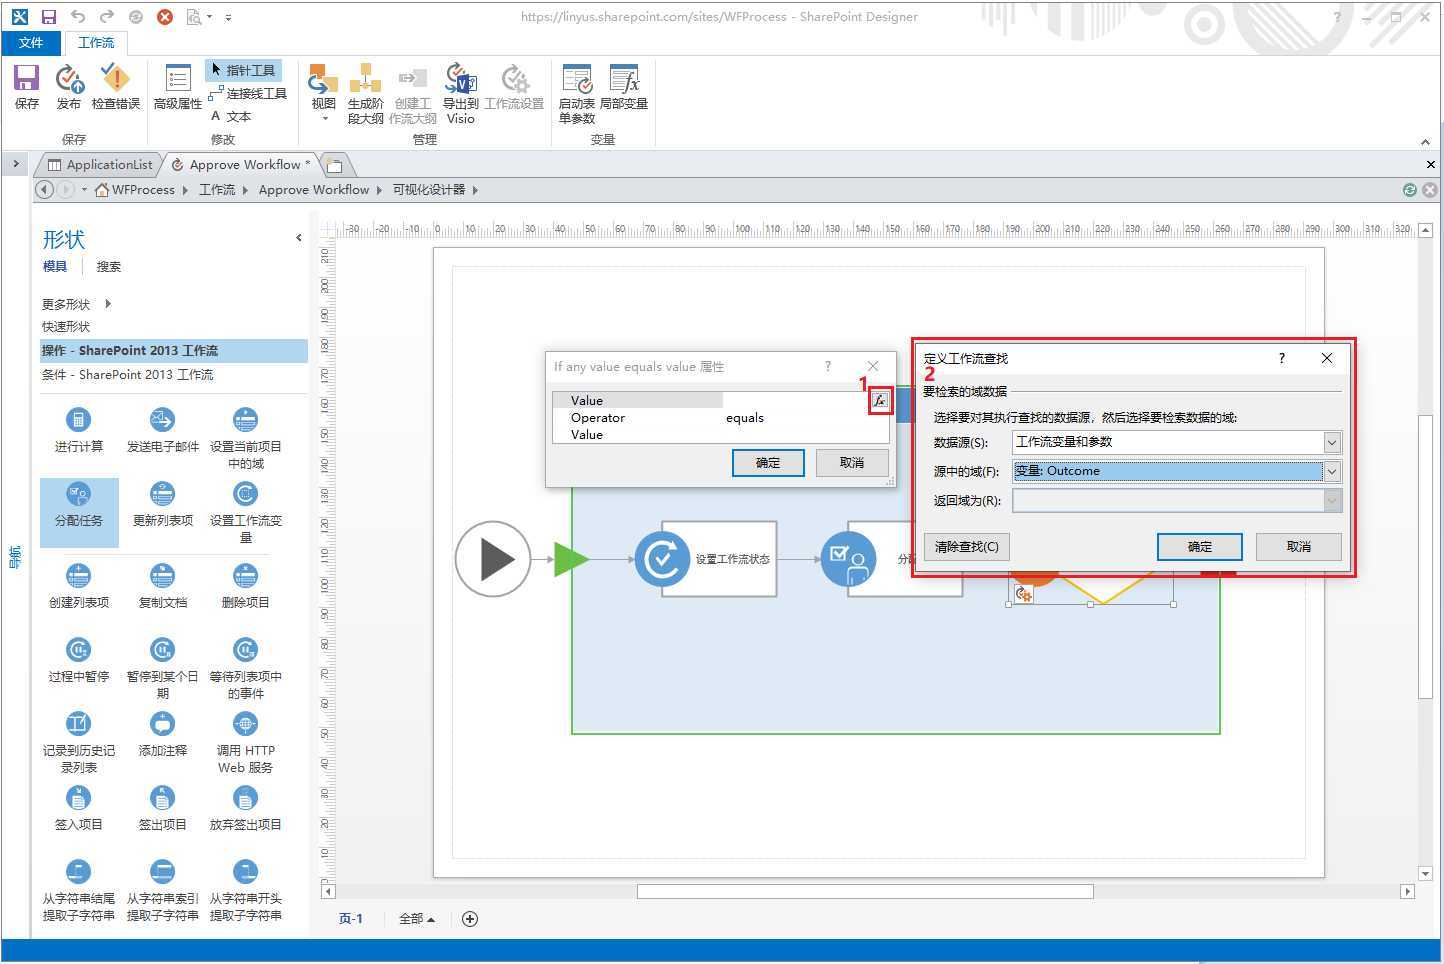Select the 记录到历史记录列表 shape

click(x=78, y=743)
